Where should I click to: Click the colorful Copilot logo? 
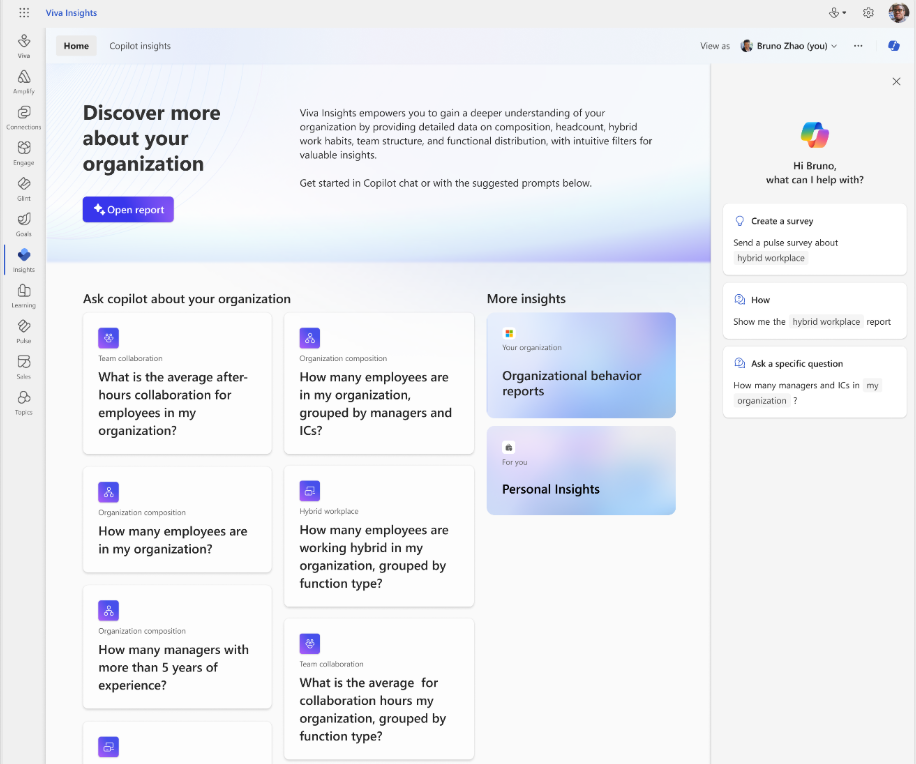click(x=814, y=135)
